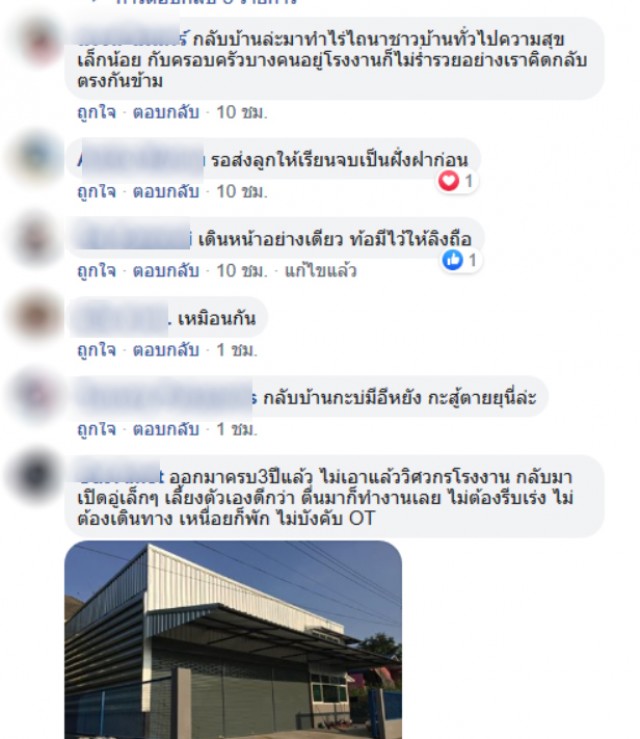Click ตอบกลับ under the เดินหน้าอย่างเดียว comment
This screenshot has width=640, height=739.
tap(166, 271)
